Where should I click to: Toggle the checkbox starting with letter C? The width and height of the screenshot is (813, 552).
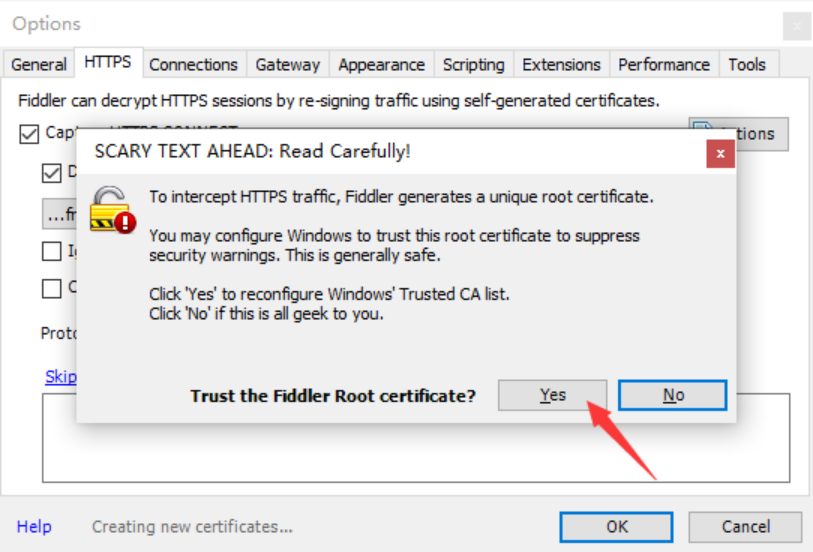[x=52, y=288]
